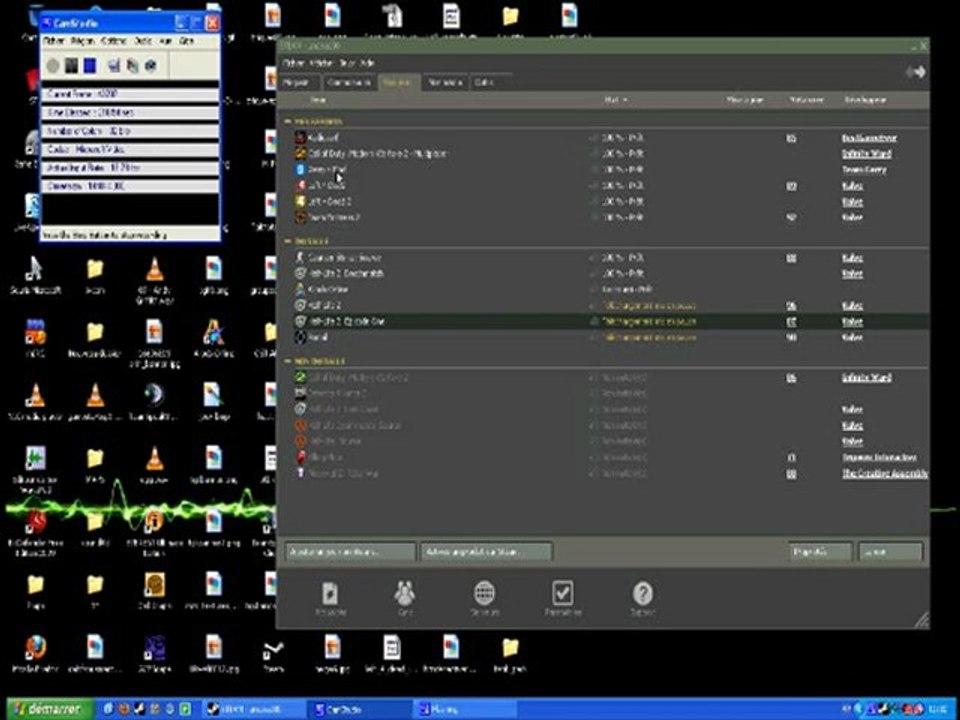Click the arrows icon at top right of Steam
Screen dimensions: 960x720
(915, 72)
